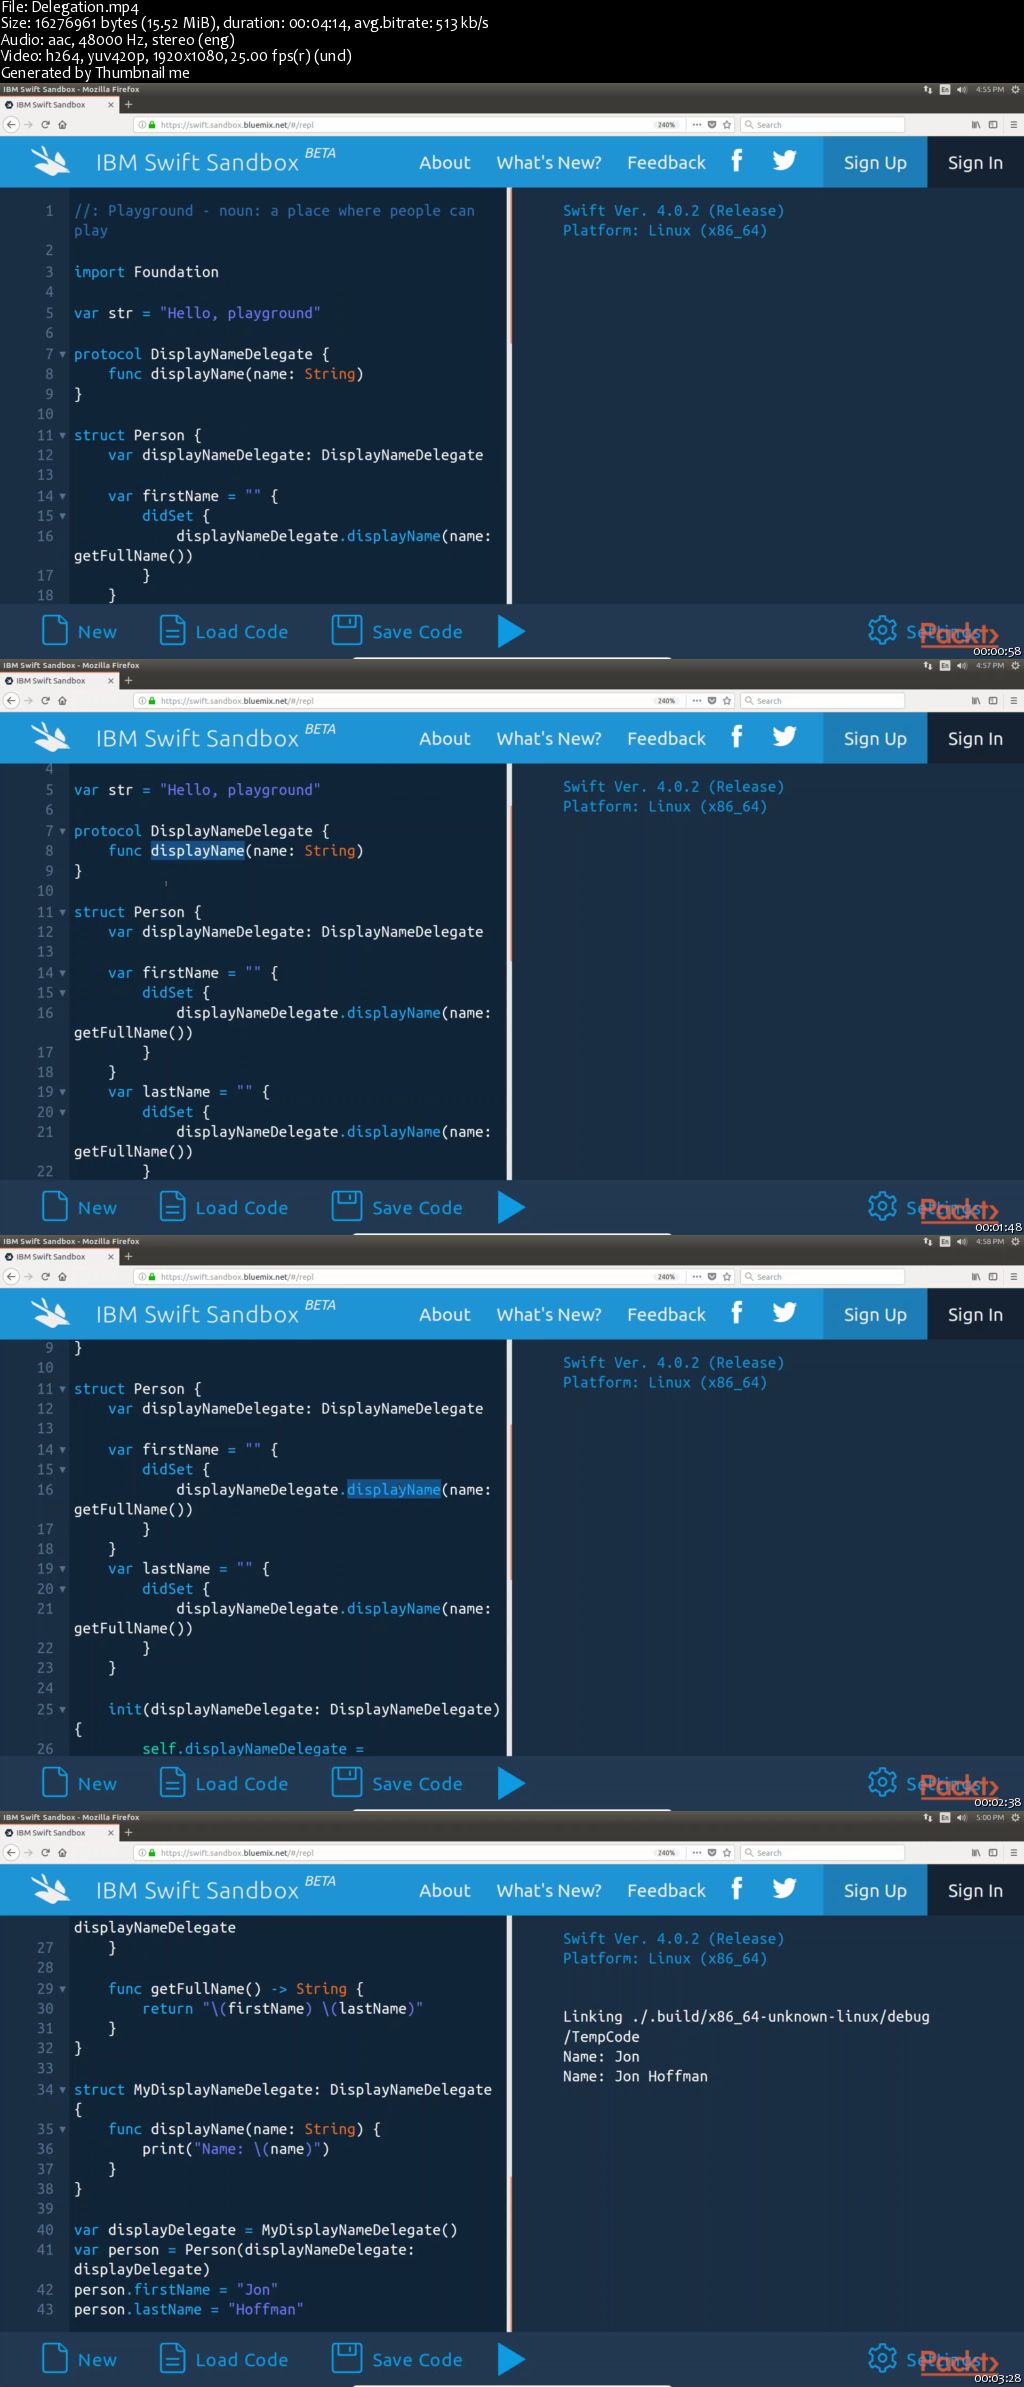Collapse line 19 lastName fold arrow in 00:01:48 frame
1024x2387 pixels.
pos(63,1092)
